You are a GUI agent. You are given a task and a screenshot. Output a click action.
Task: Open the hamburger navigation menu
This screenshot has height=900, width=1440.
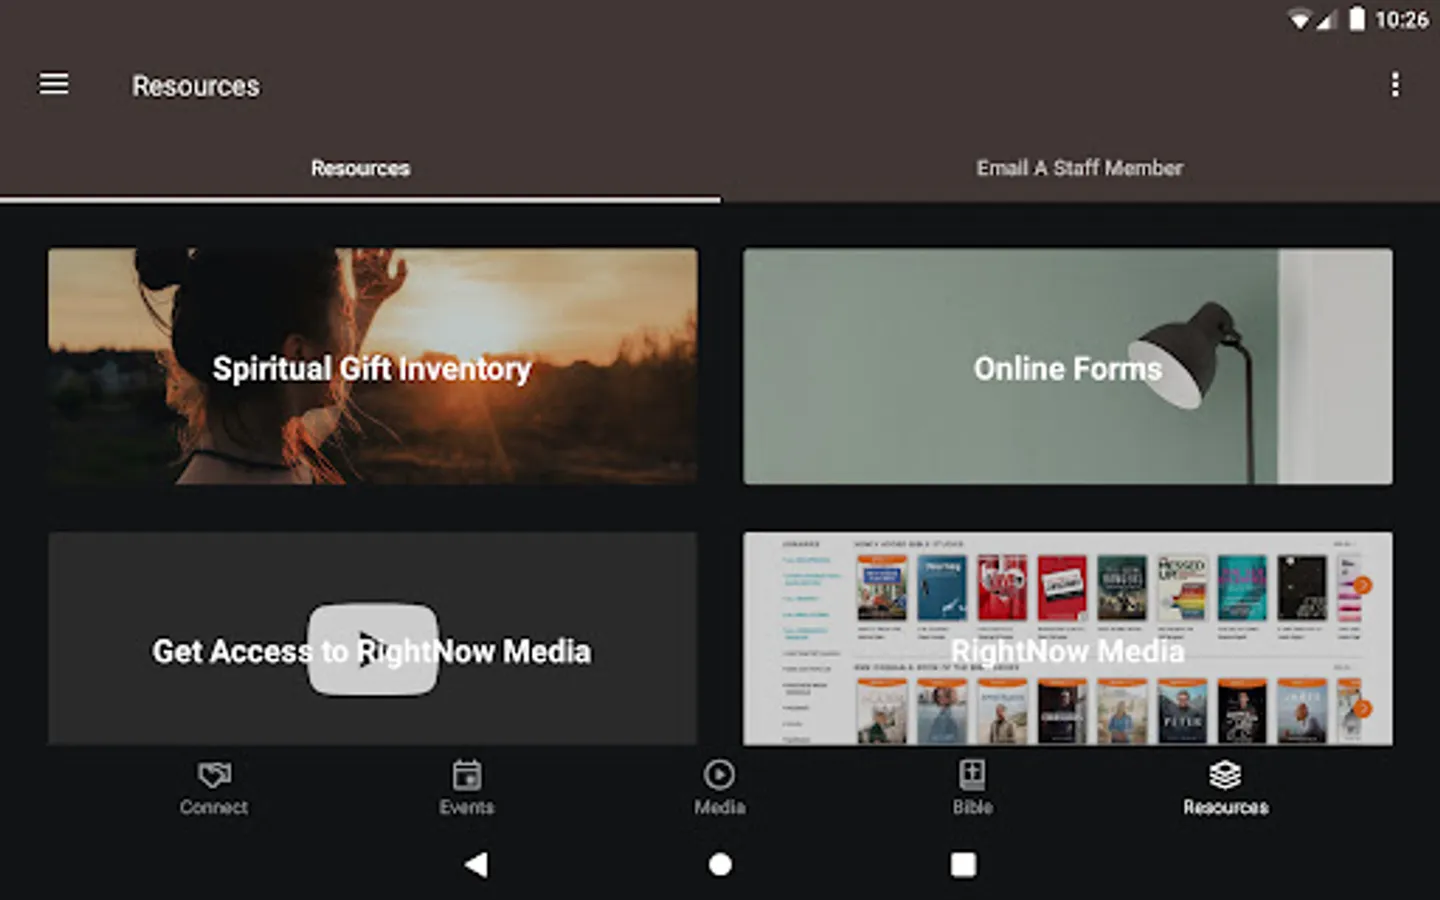[54, 84]
